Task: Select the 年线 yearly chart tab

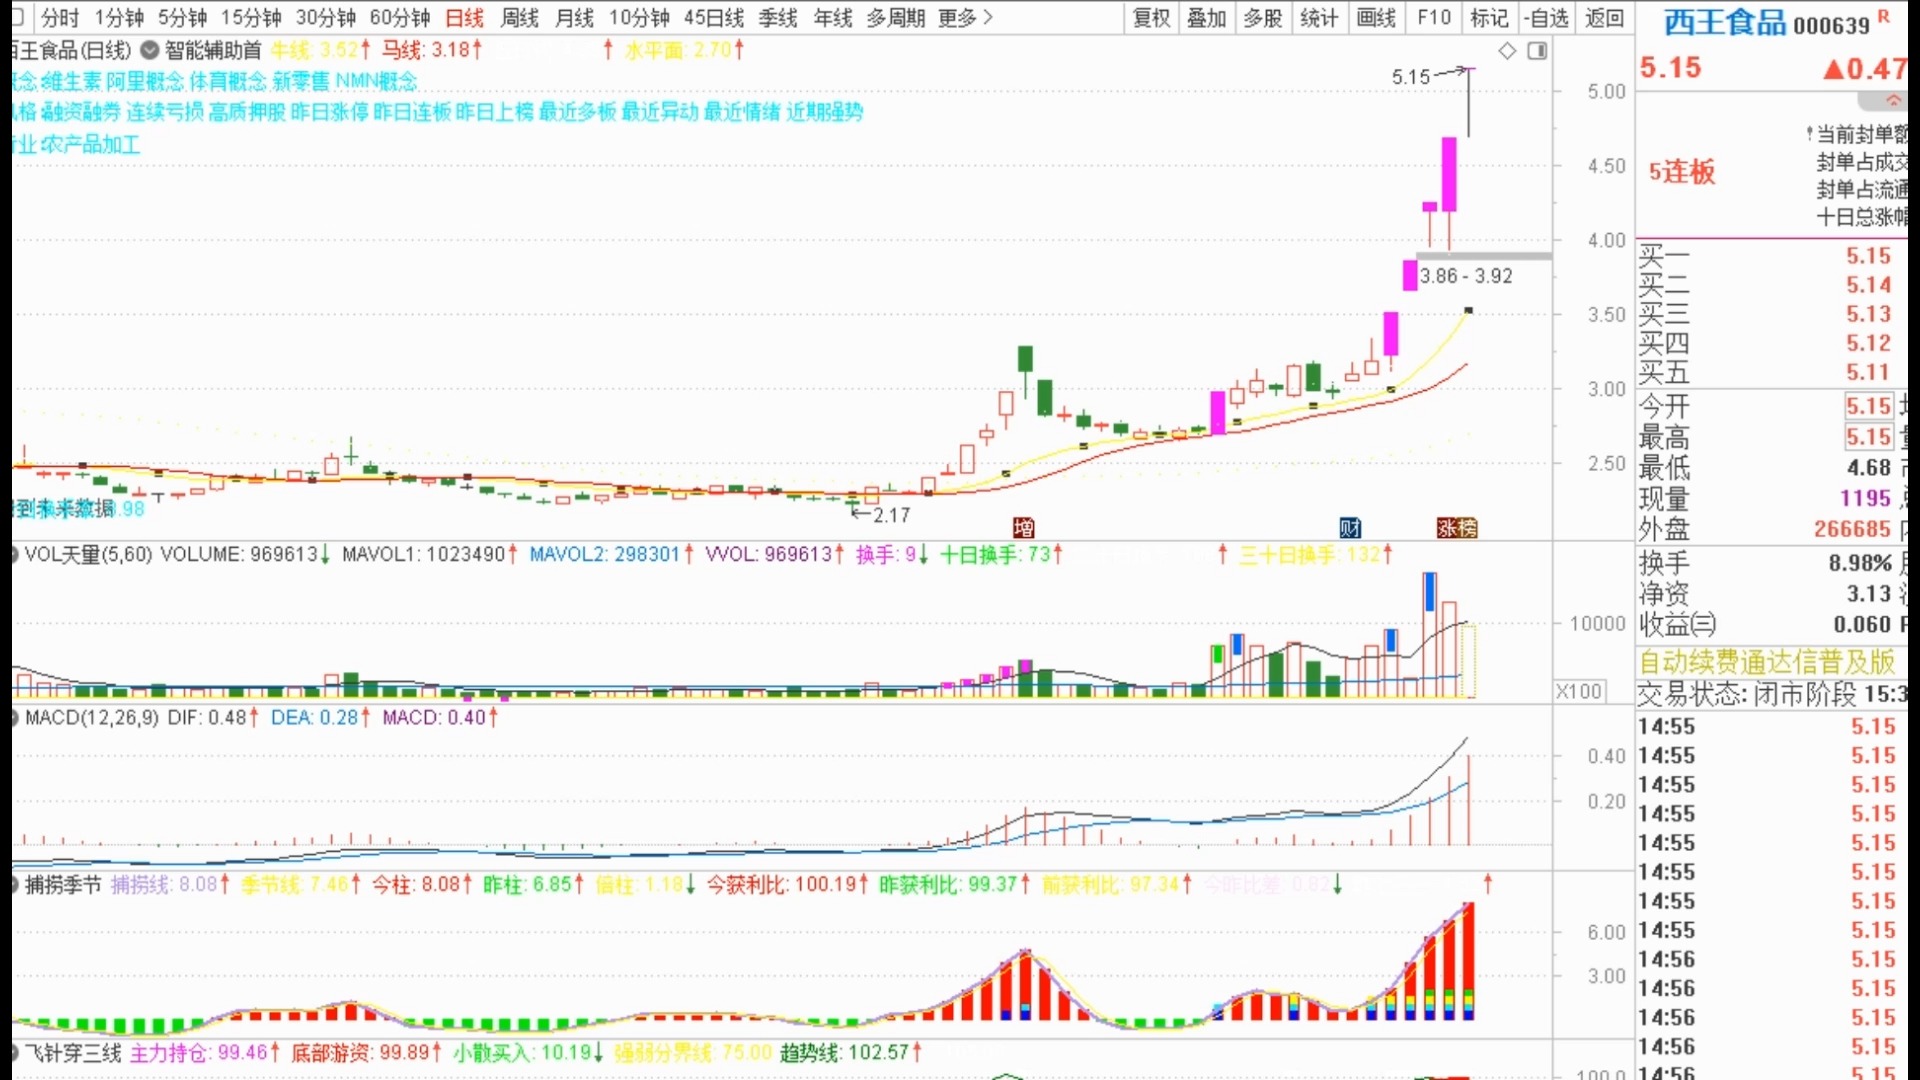Action: (x=833, y=18)
